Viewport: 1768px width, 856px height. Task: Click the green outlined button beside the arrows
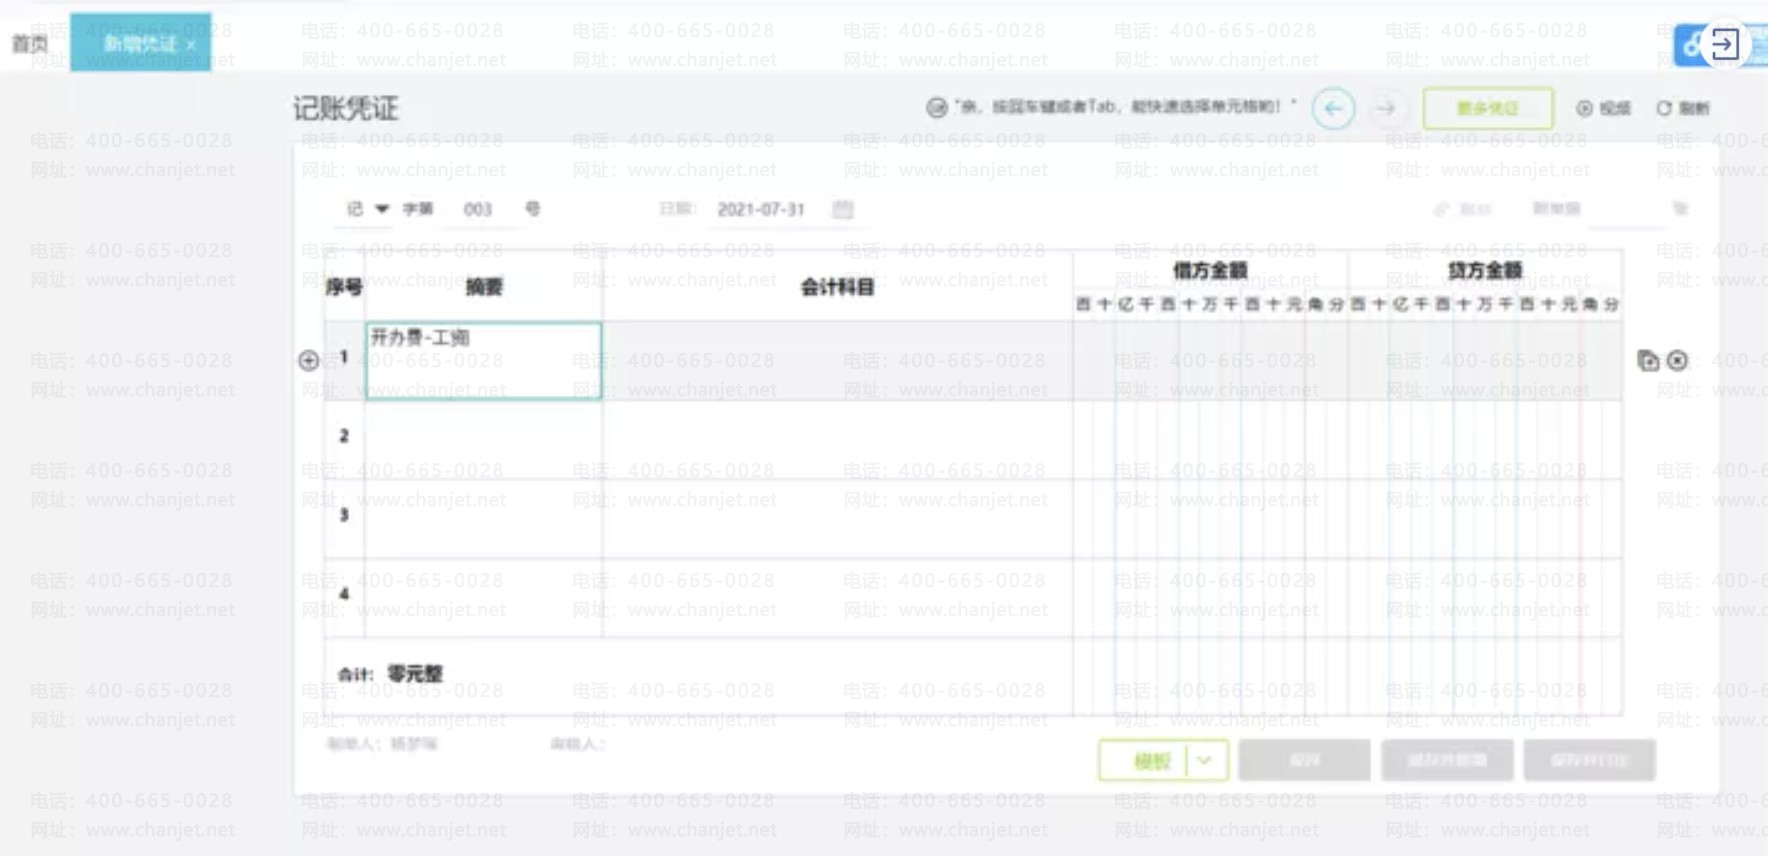tap(1488, 108)
